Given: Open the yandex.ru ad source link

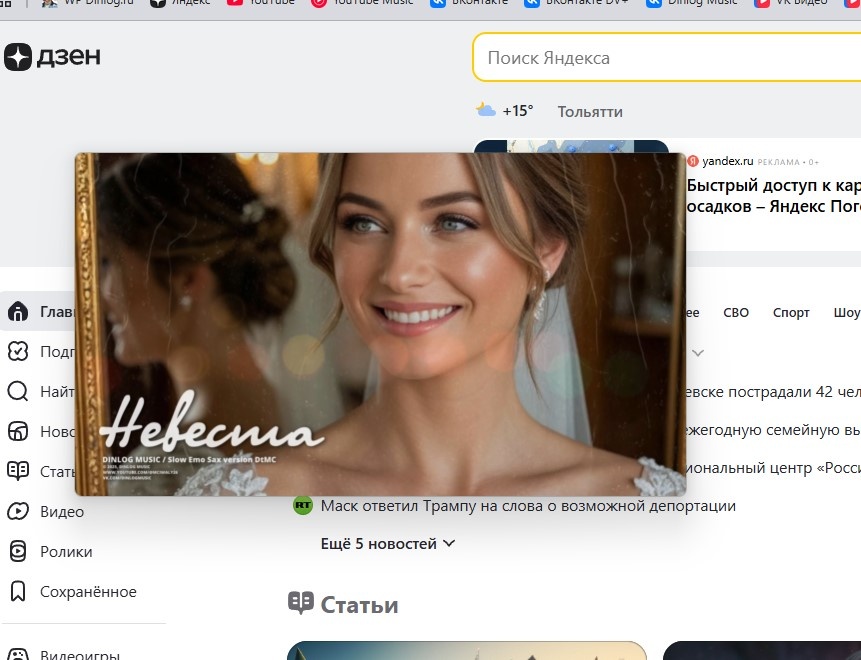Looking at the screenshot, I should point(728,161).
